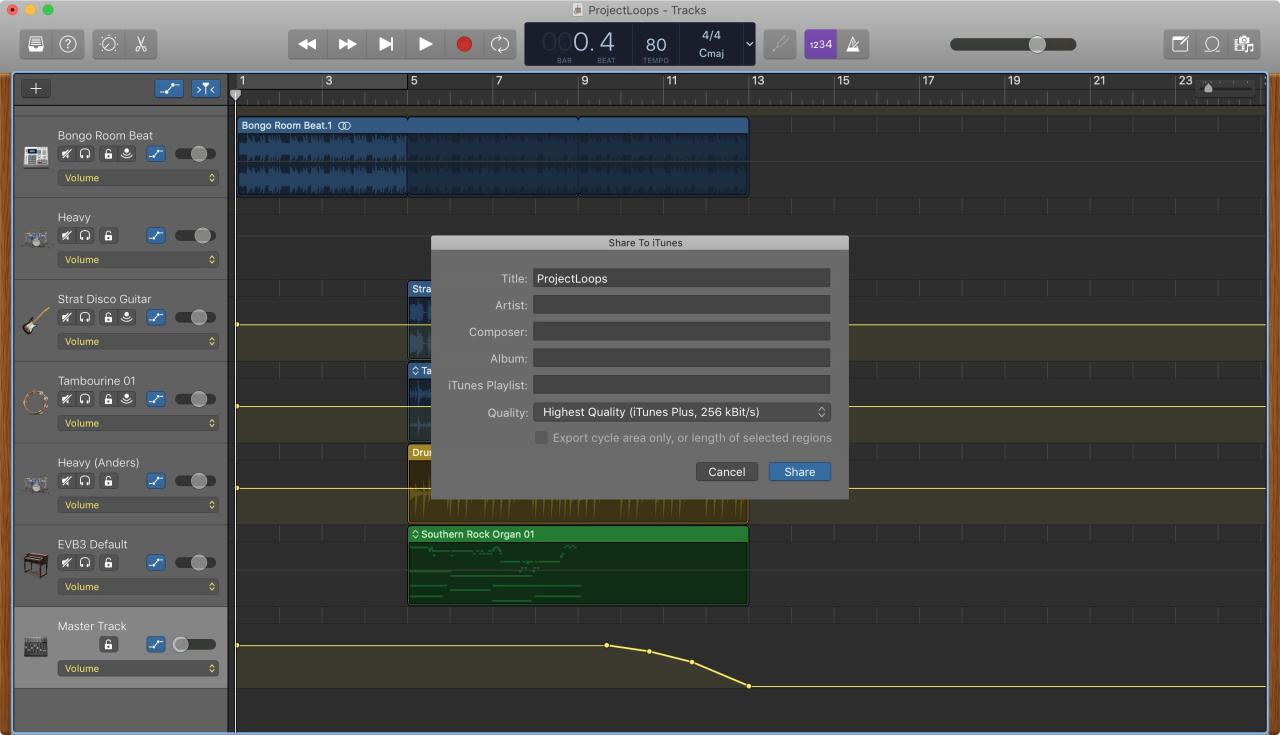1280x735 pixels.
Task: Click the Record button
Action: point(464,44)
